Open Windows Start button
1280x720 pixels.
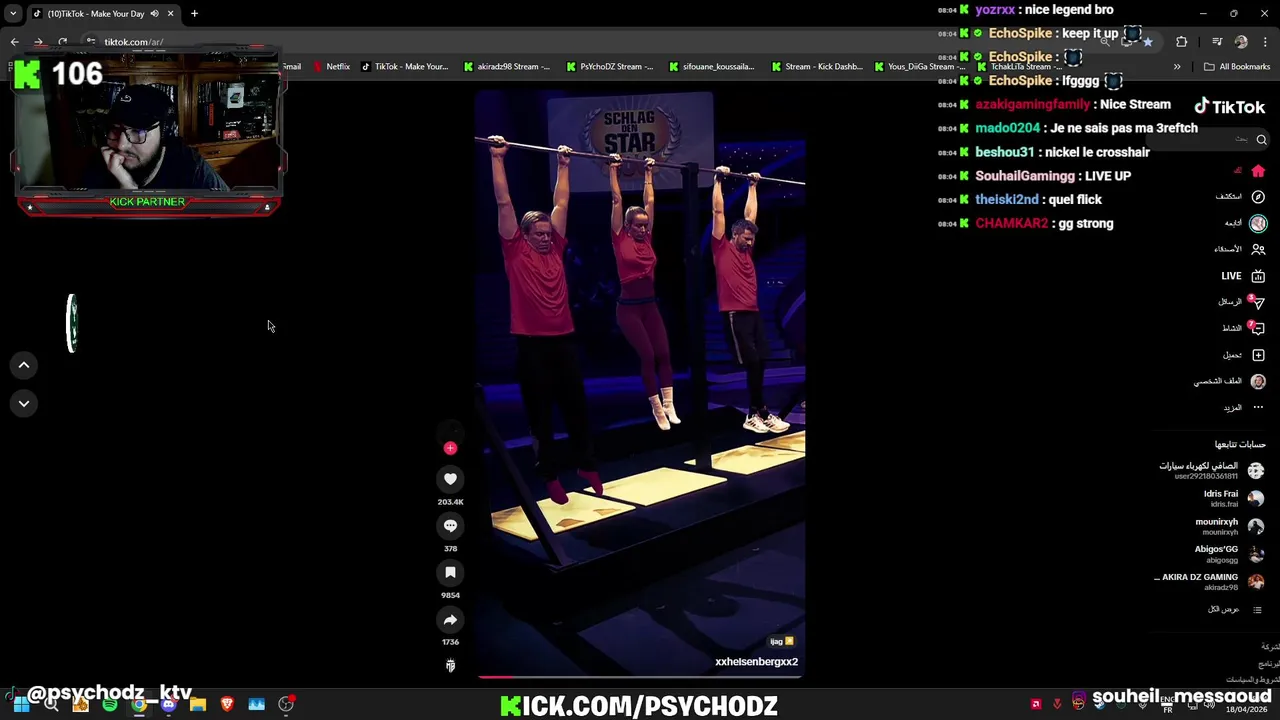pos(21,705)
